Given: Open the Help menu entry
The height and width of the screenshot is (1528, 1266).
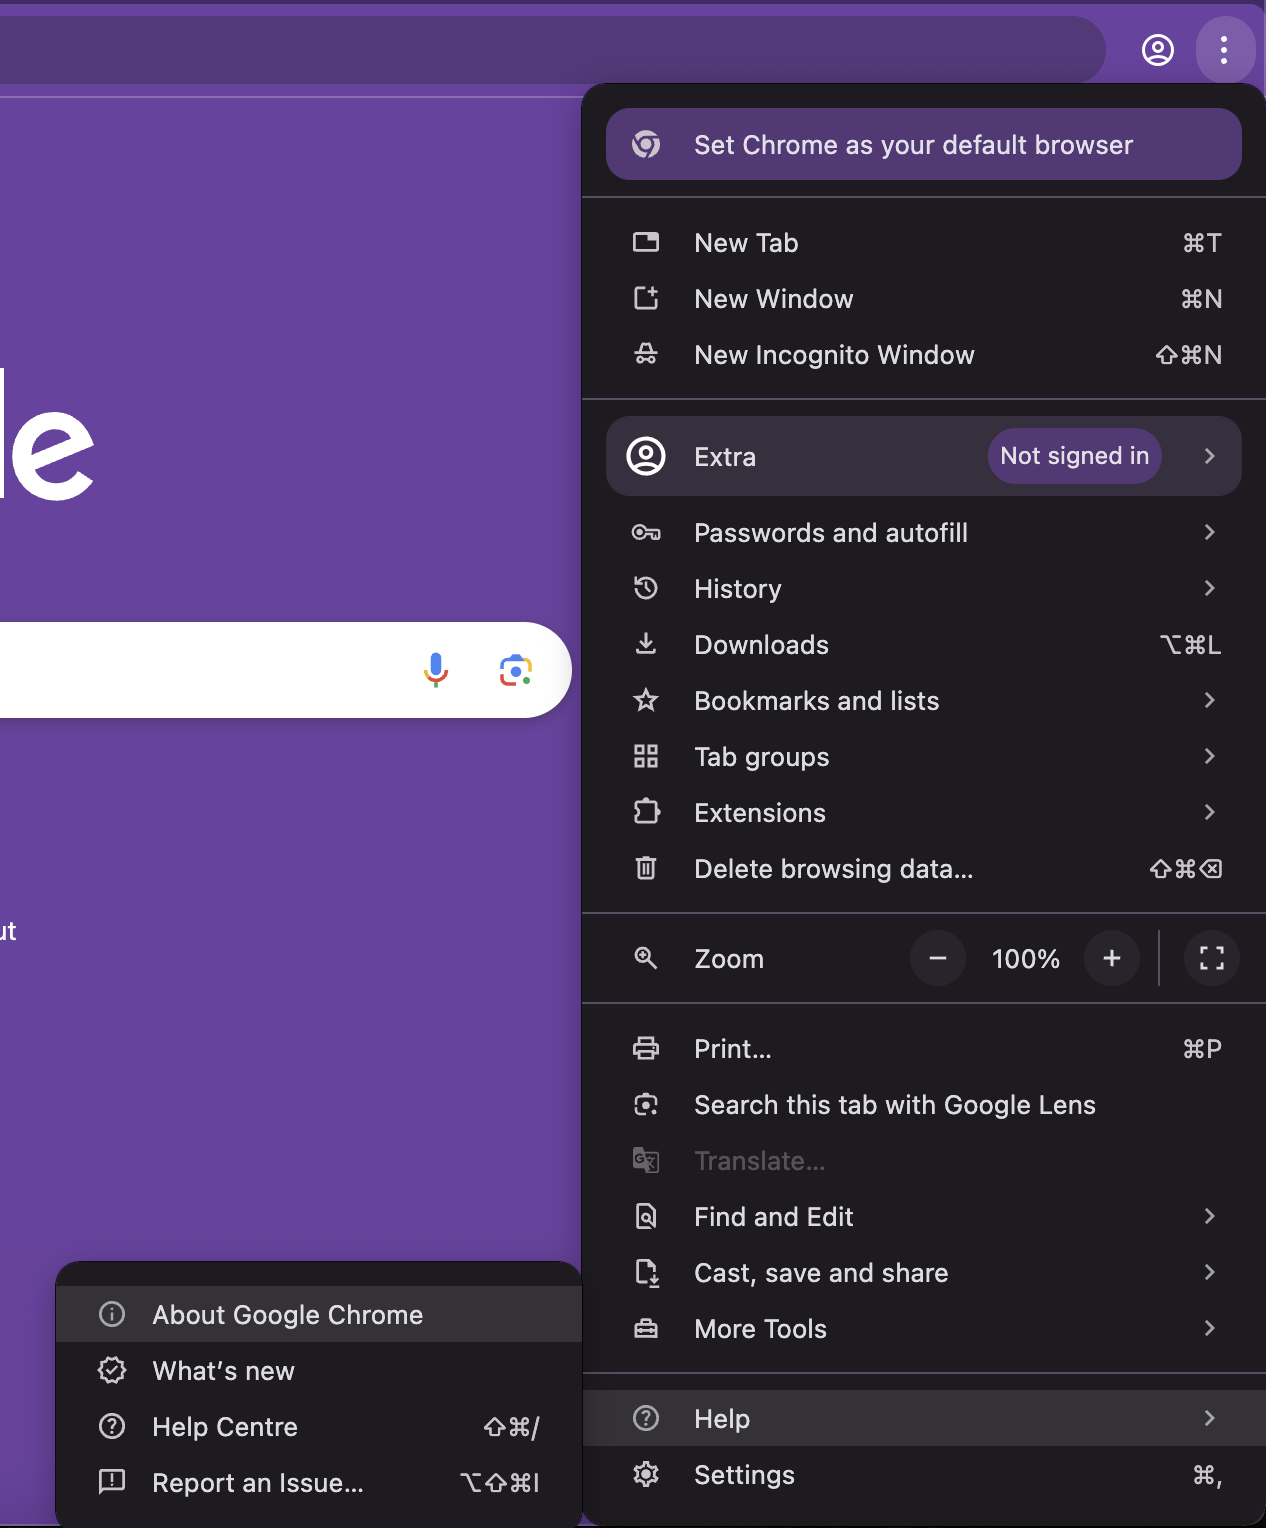Looking at the screenshot, I should tap(924, 1418).
